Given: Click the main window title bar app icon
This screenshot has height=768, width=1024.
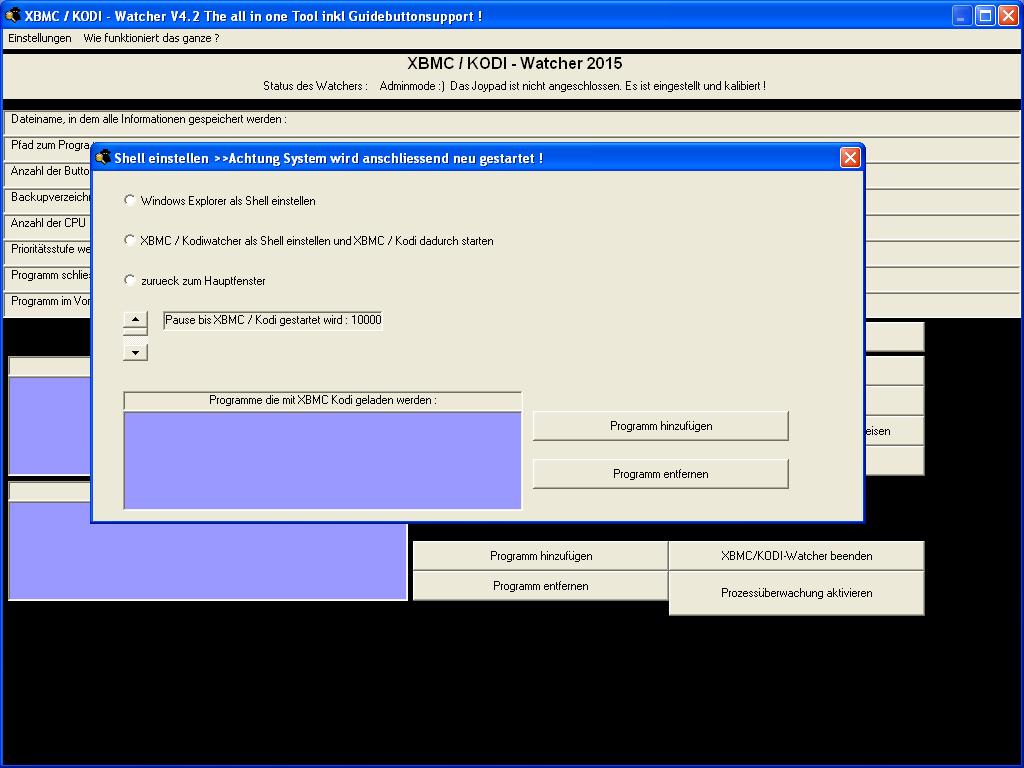Looking at the screenshot, I should click(x=12, y=15).
